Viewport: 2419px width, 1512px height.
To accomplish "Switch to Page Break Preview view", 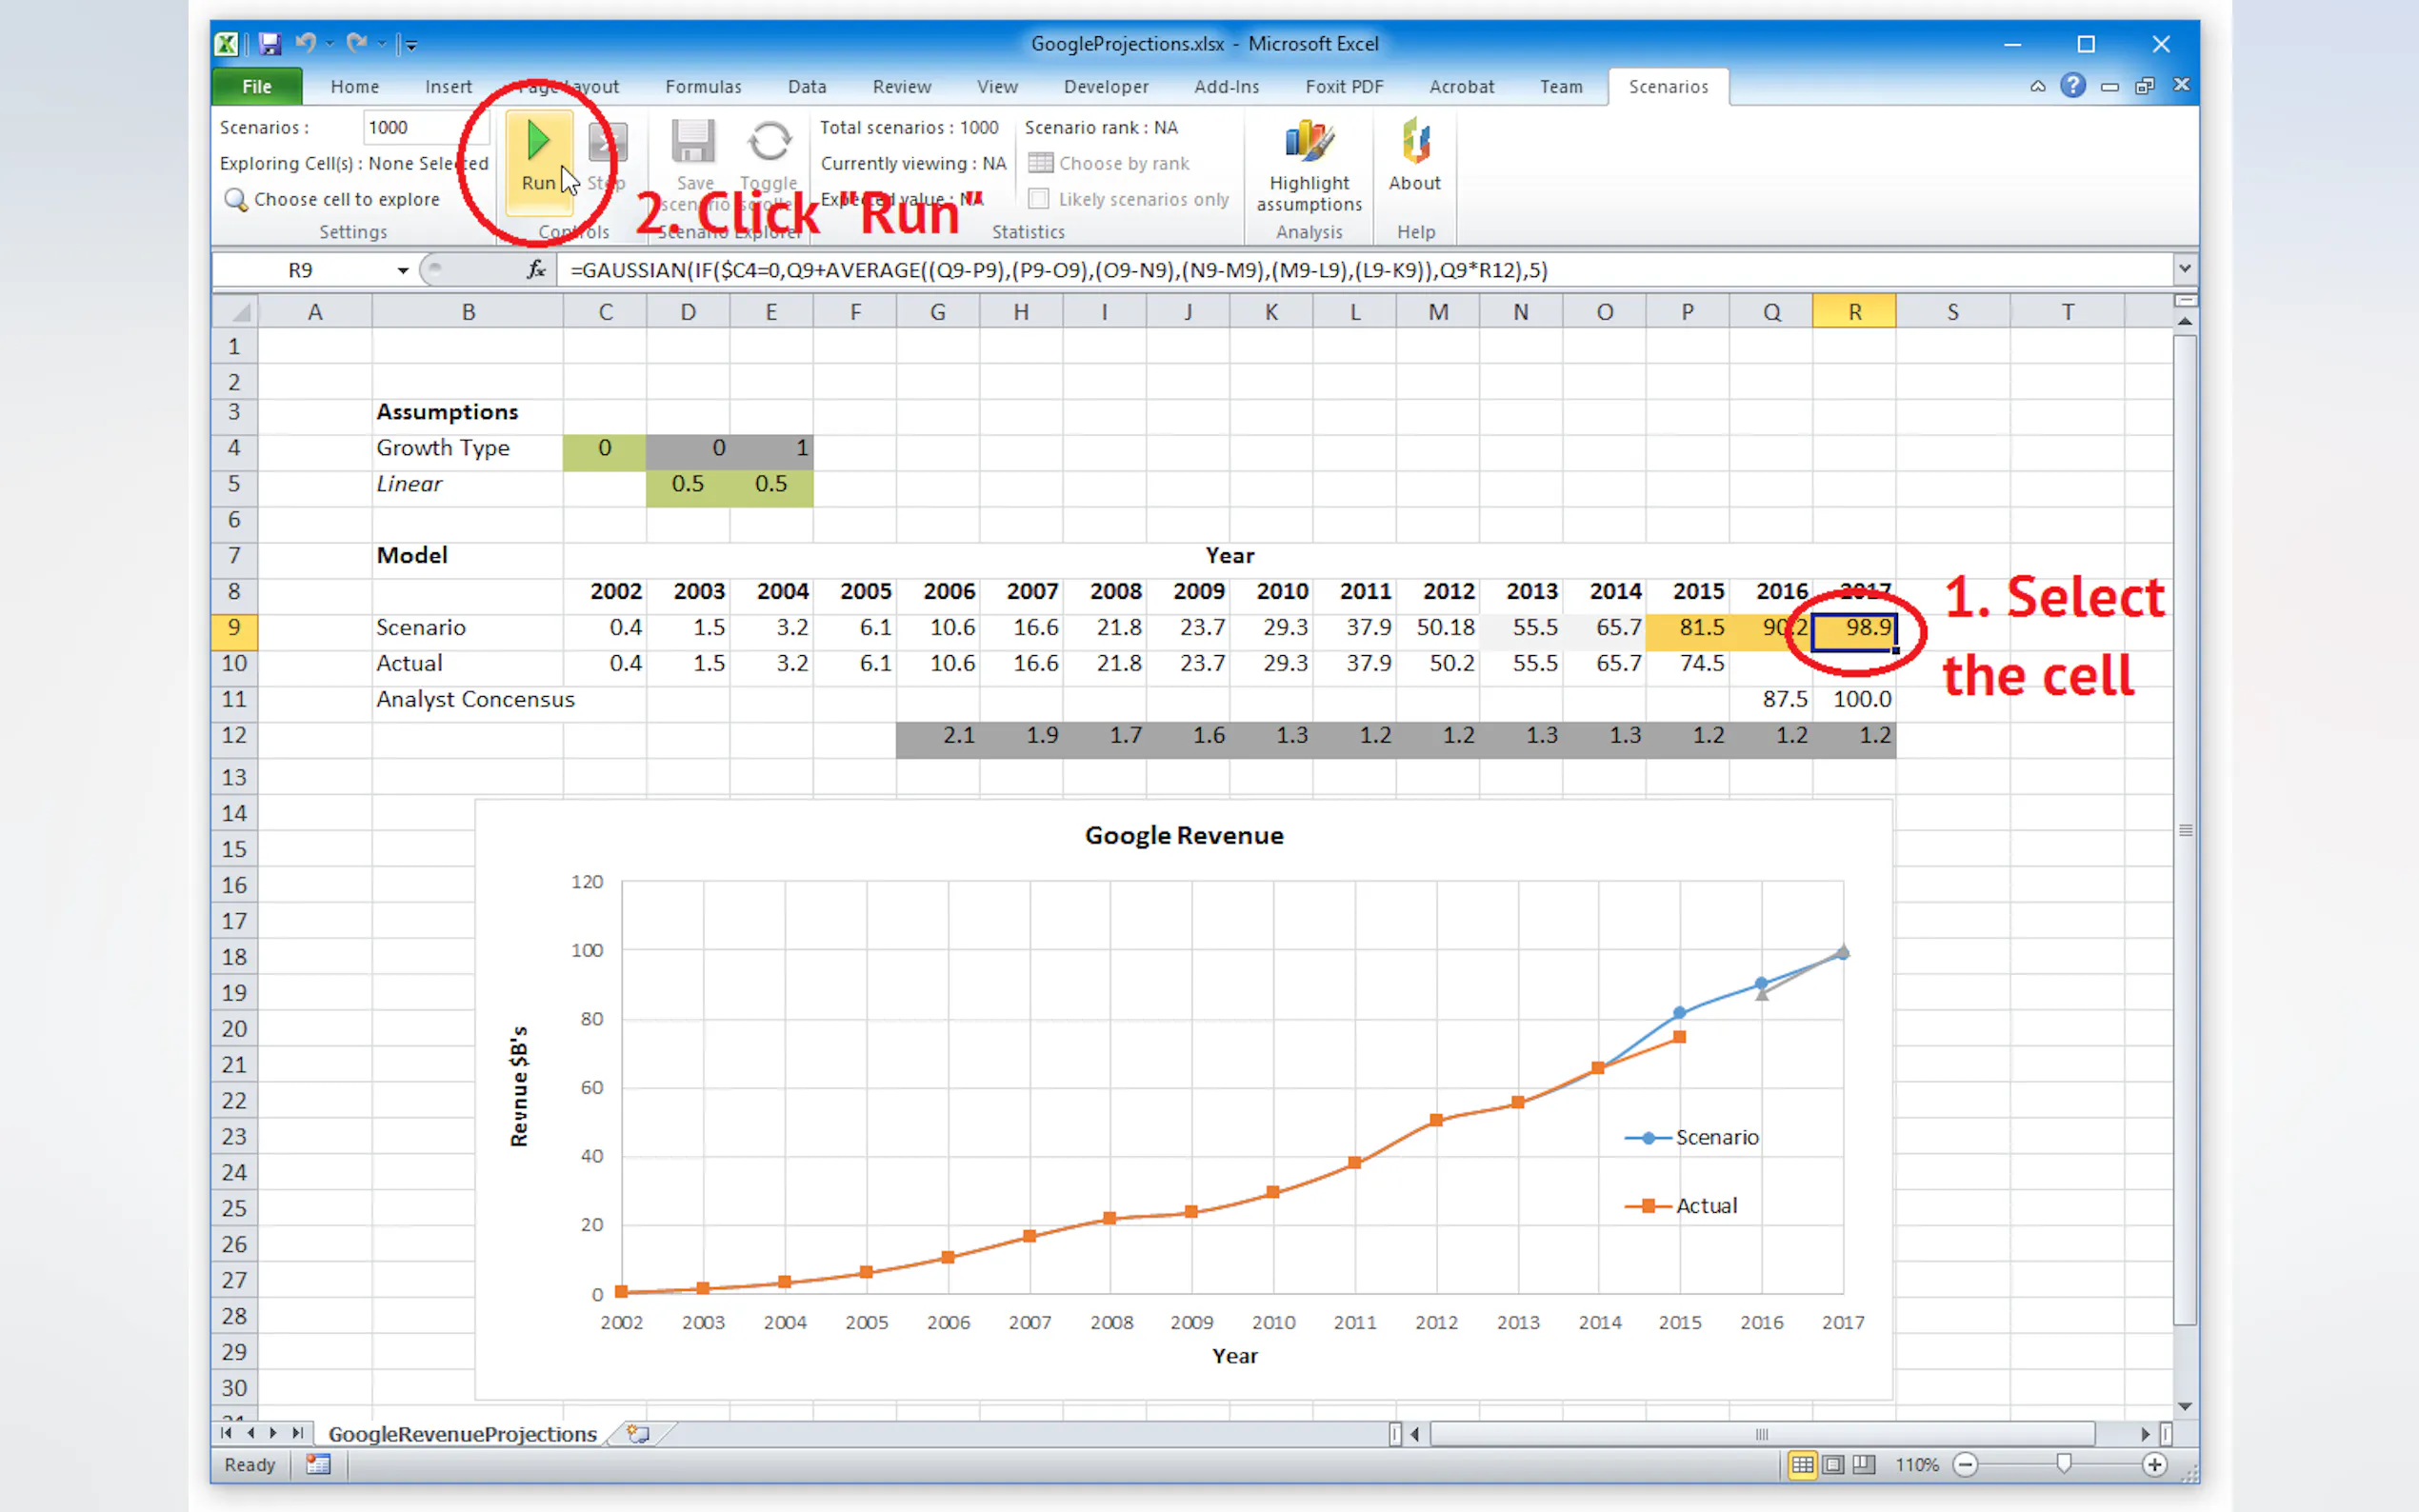I will [x=1864, y=1465].
